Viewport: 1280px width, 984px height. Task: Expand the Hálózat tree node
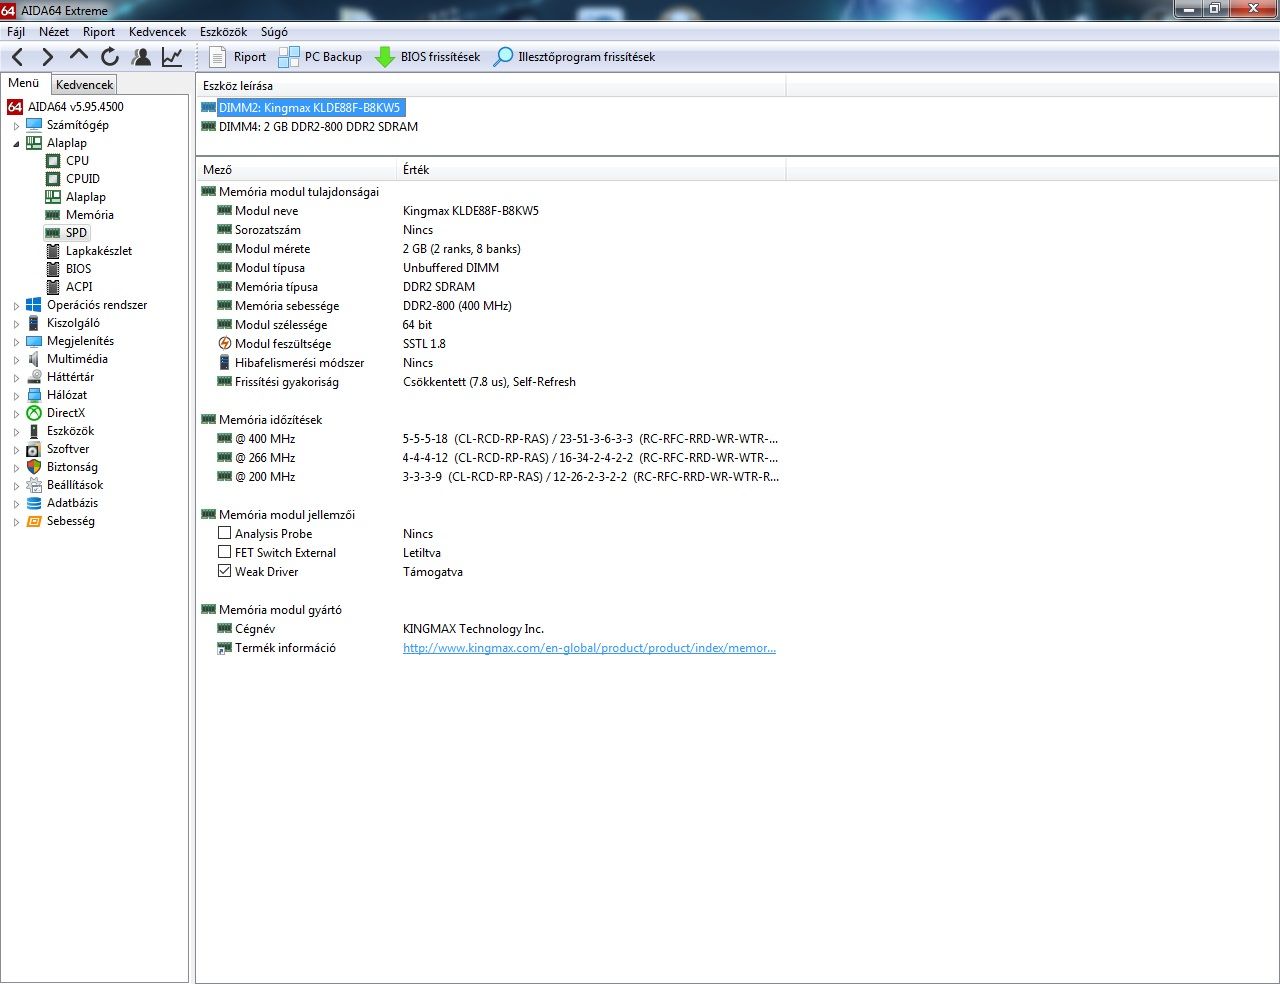point(16,395)
